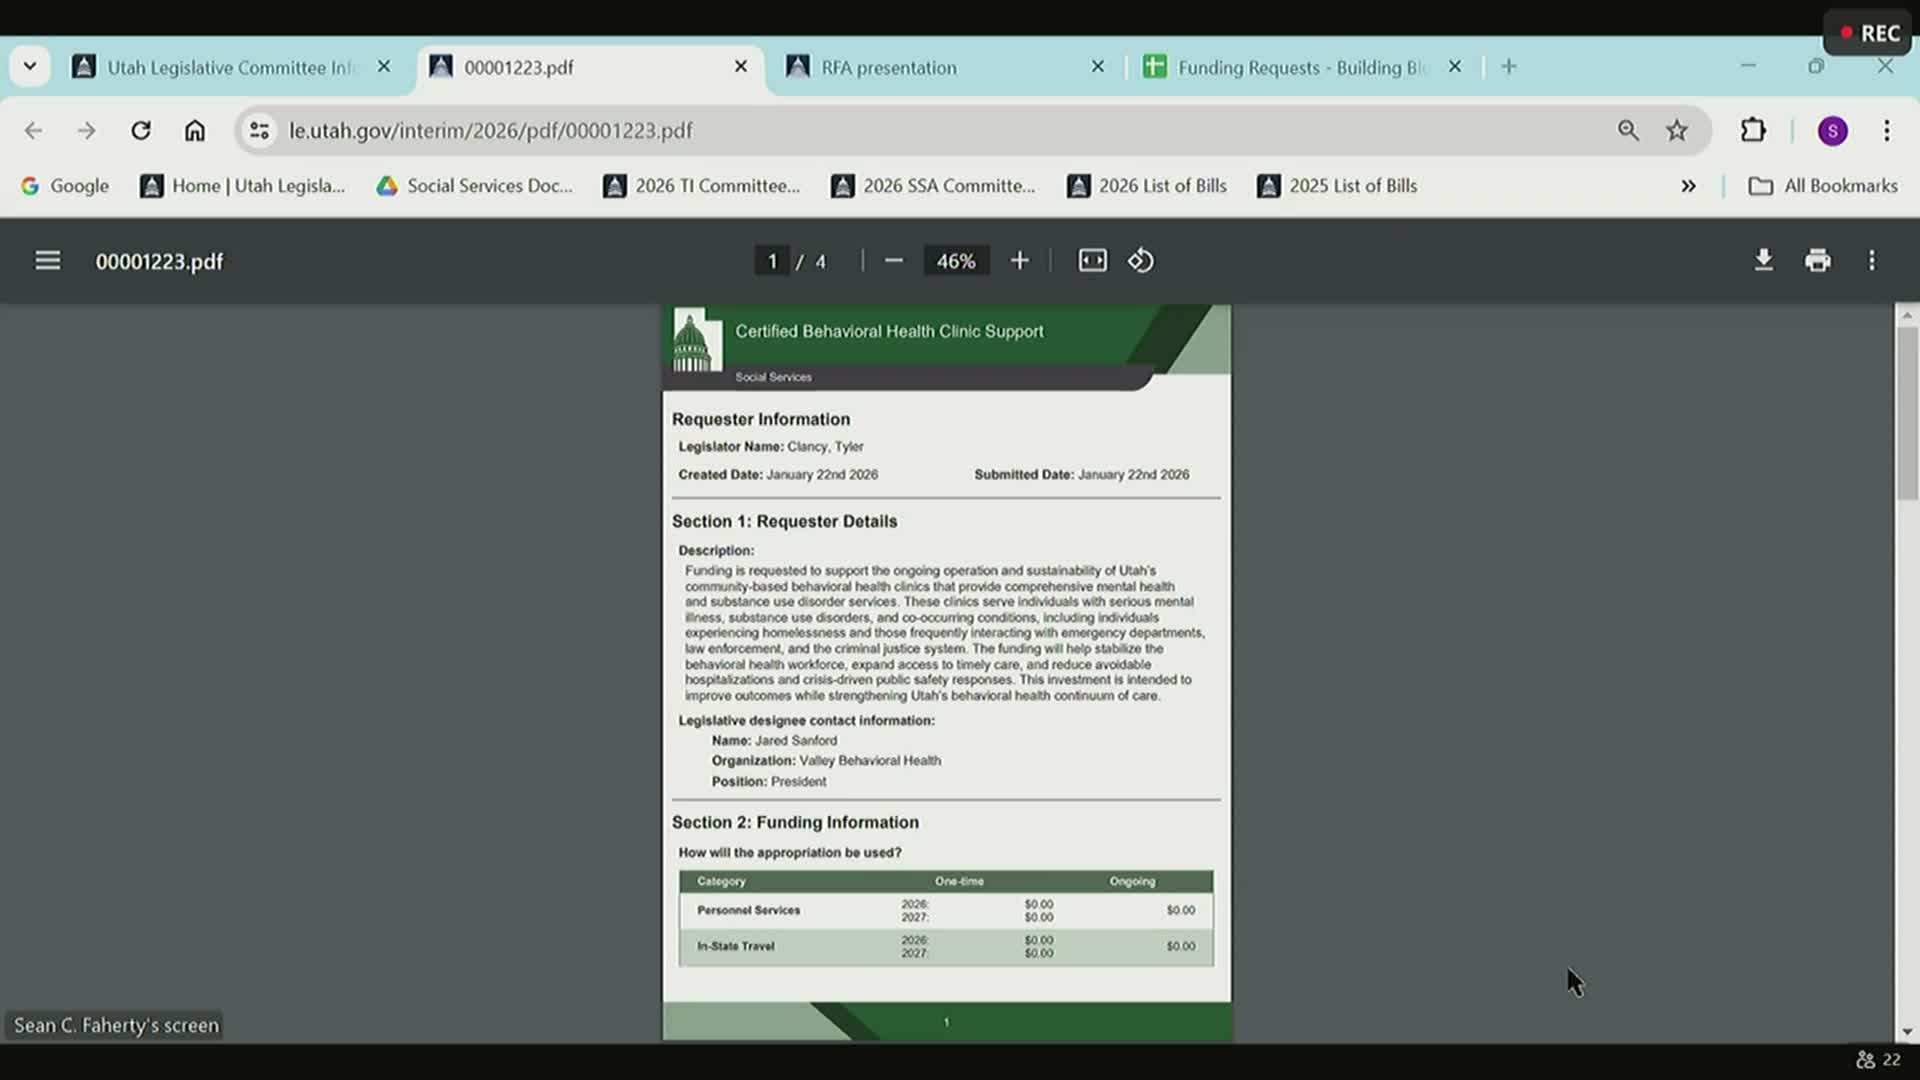Switch to the RFA presentation tab
The width and height of the screenshot is (1920, 1080).
click(x=889, y=67)
